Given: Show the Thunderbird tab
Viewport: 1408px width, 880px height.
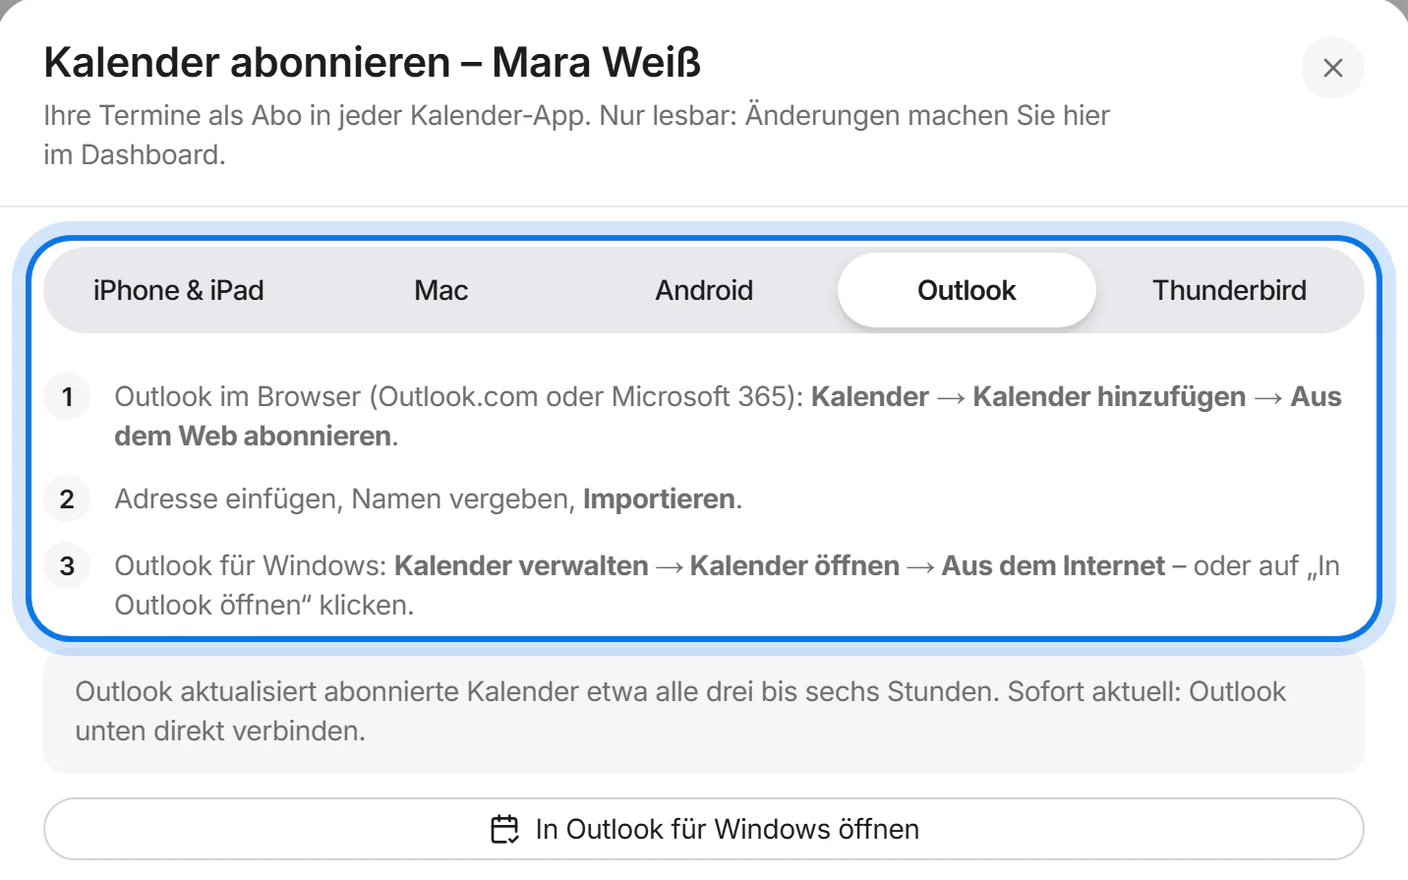Looking at the screenshot, I should pos(1229,290).
